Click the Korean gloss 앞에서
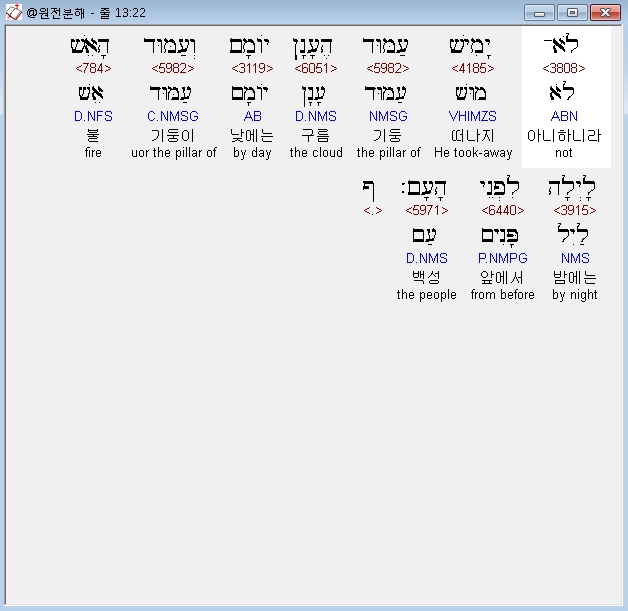Image resolution: width=628 pixels, height=611 pixels. point(502,277)
